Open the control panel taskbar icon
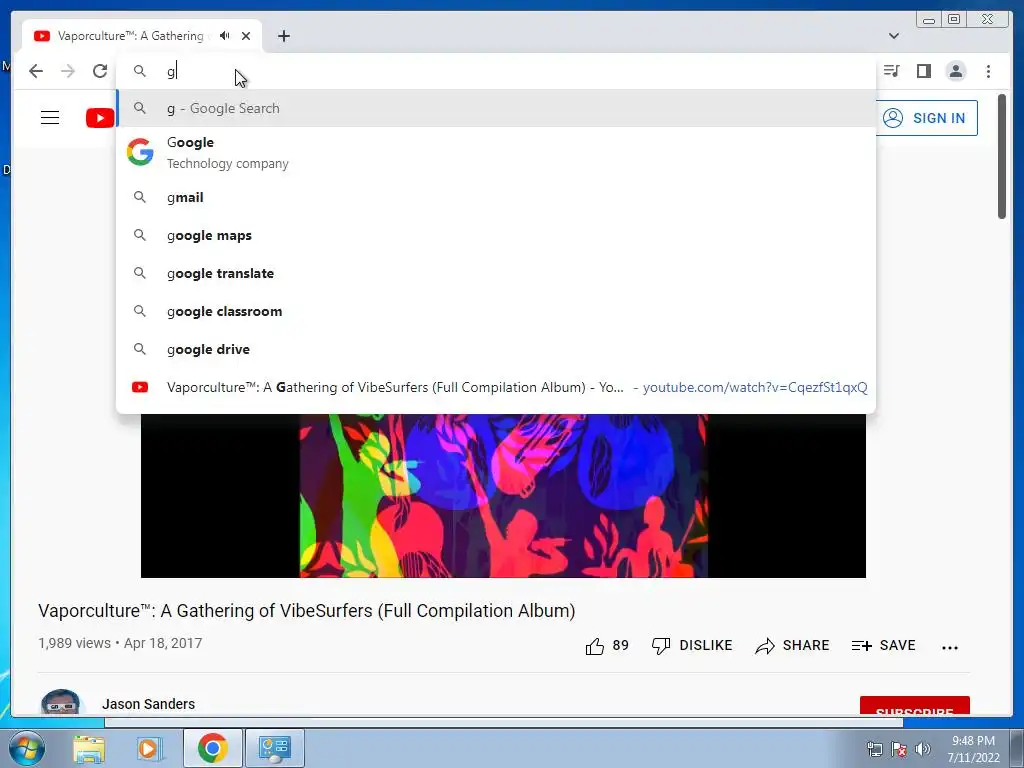Image resolution: width=1024 pixels, height=768 pixels. (x=274, y=748)
